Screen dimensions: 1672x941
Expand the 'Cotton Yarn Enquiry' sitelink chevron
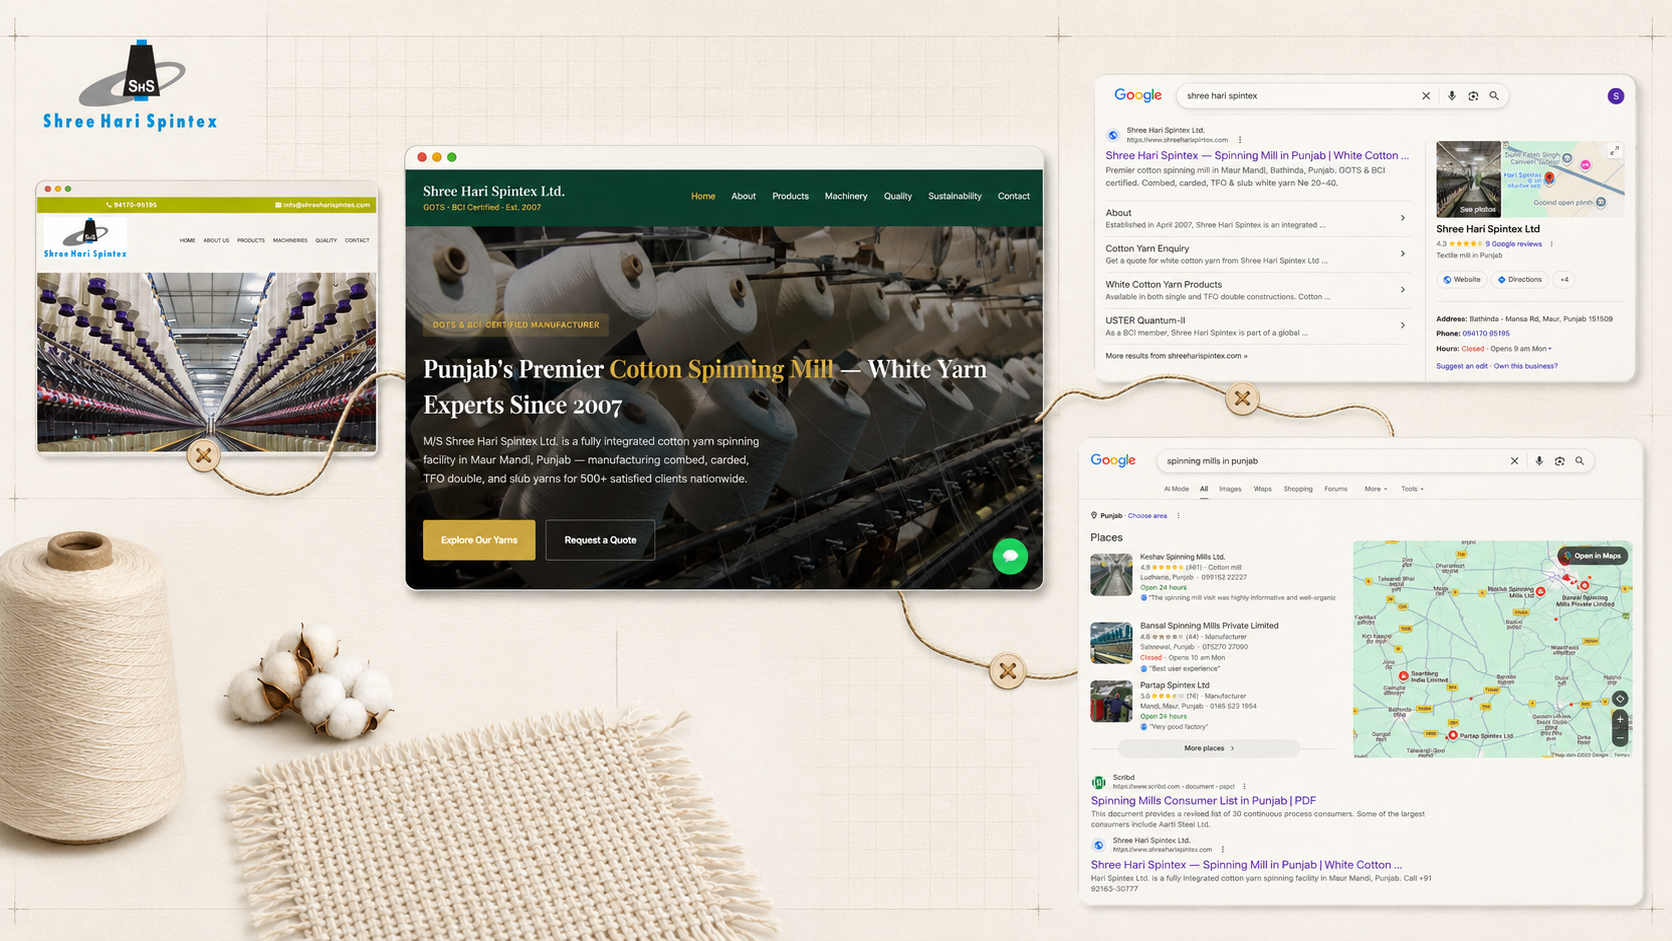(1403, 254)
